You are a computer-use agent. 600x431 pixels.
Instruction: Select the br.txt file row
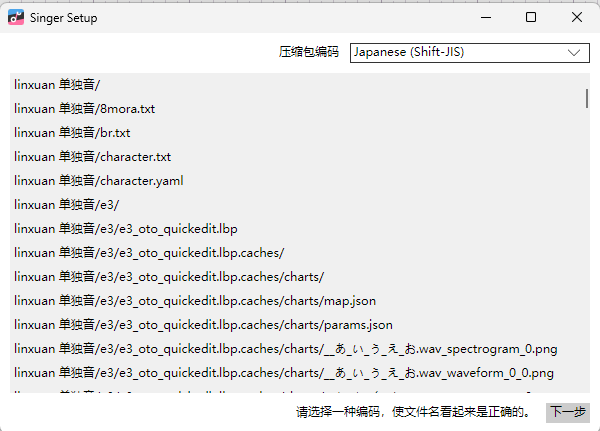[299, 133]
